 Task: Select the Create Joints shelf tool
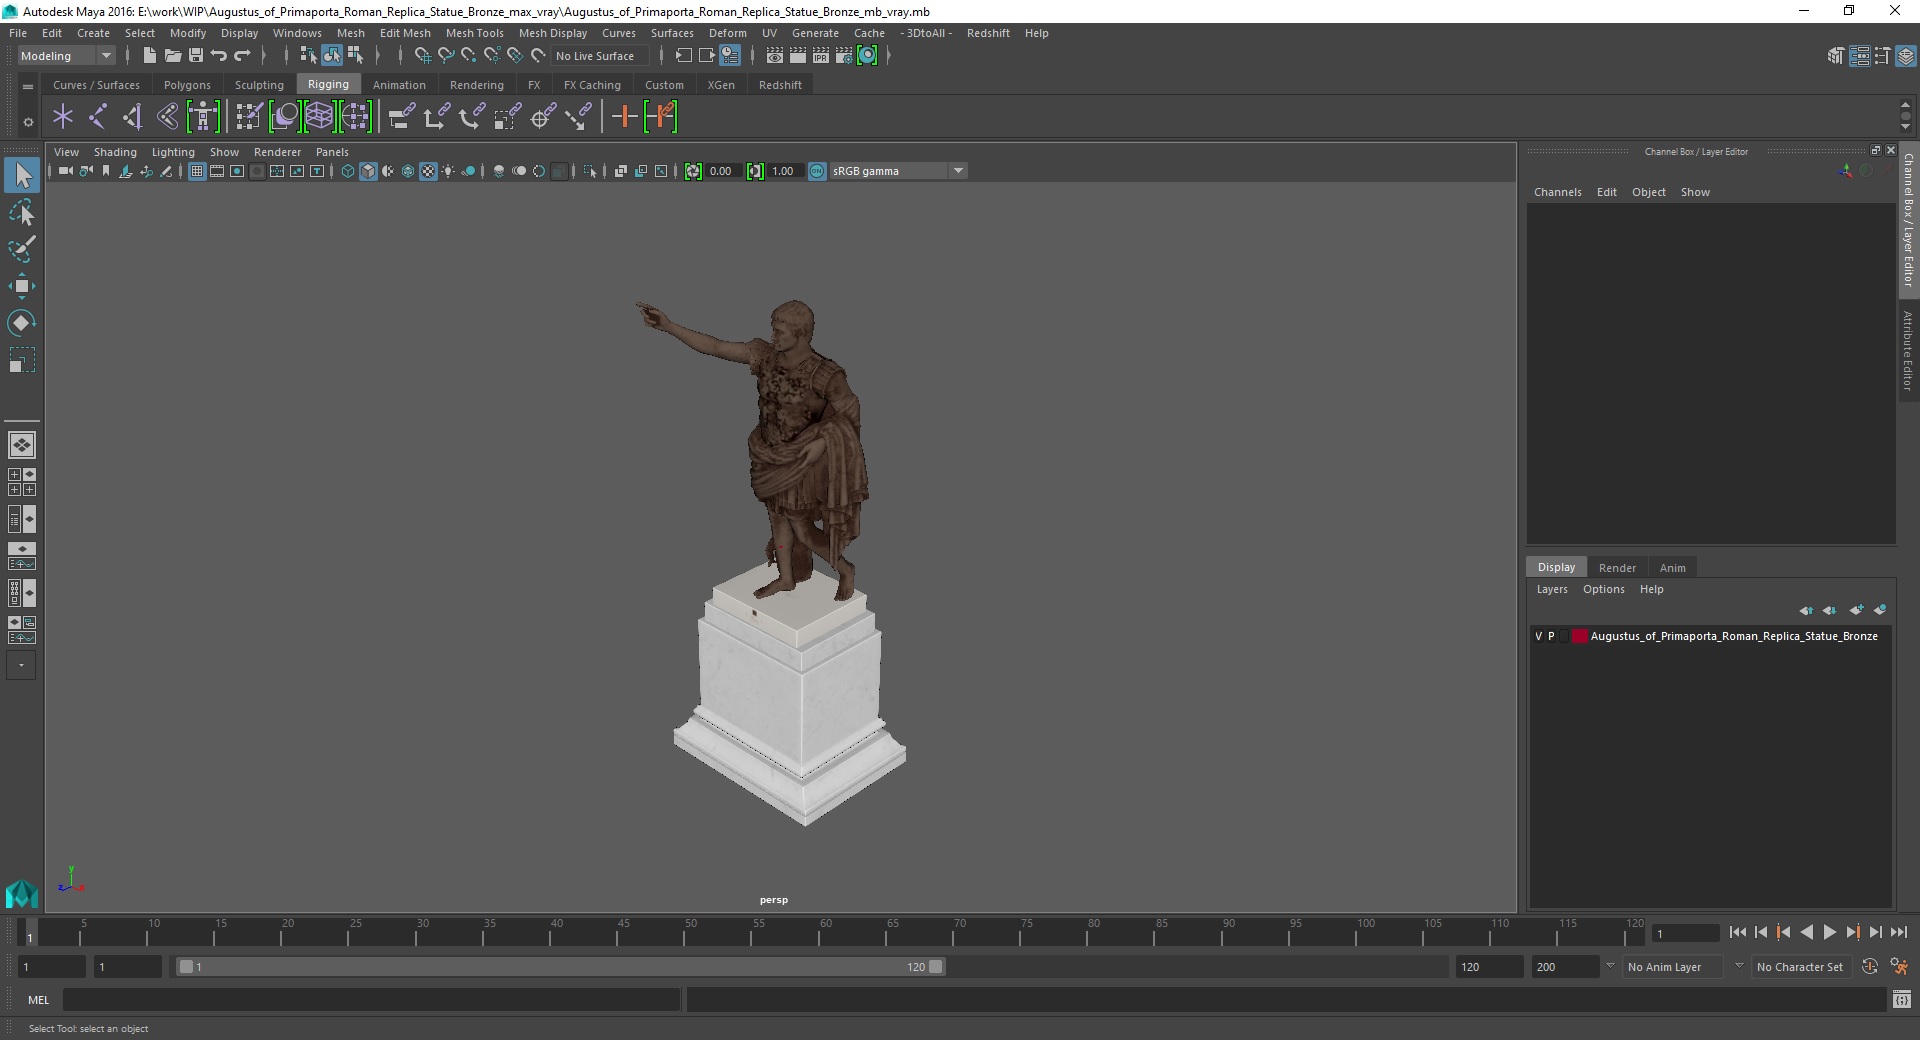98,117
